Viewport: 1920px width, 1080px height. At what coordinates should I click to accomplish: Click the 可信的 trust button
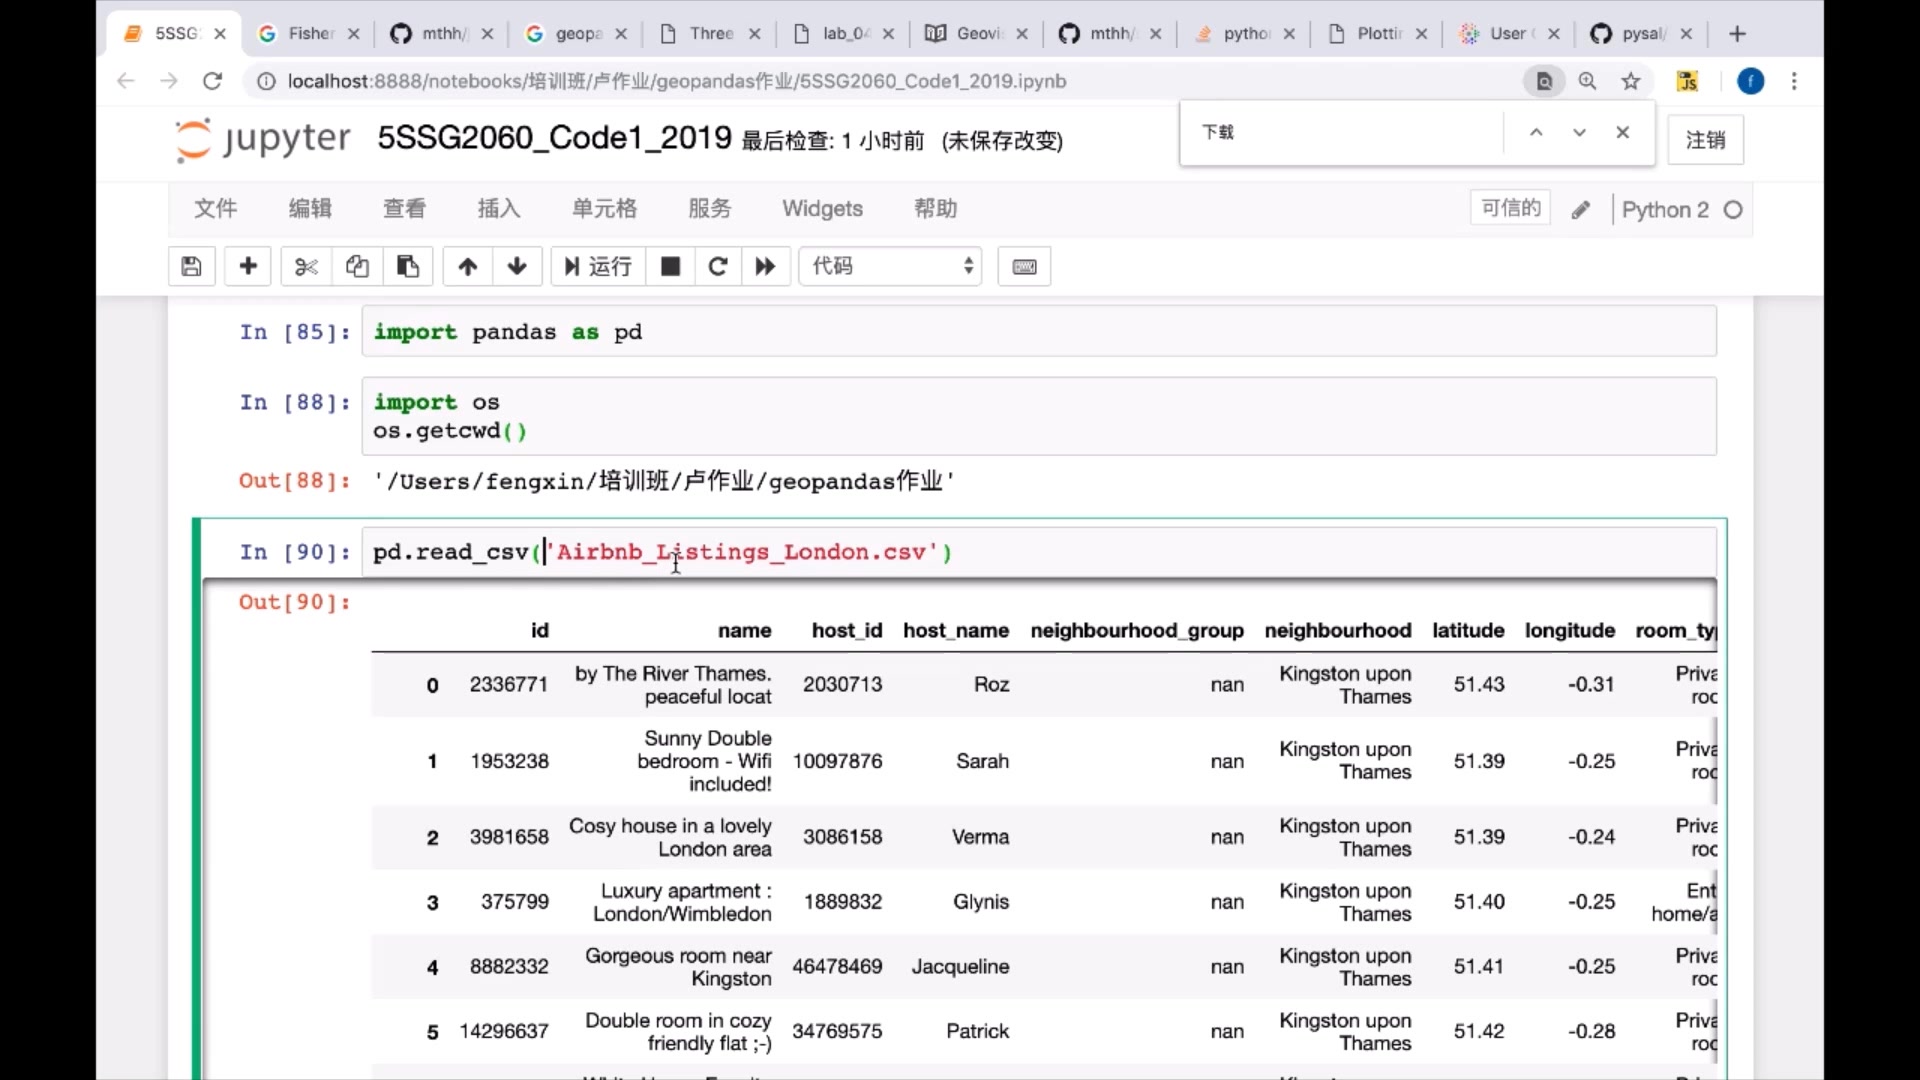1509,207
